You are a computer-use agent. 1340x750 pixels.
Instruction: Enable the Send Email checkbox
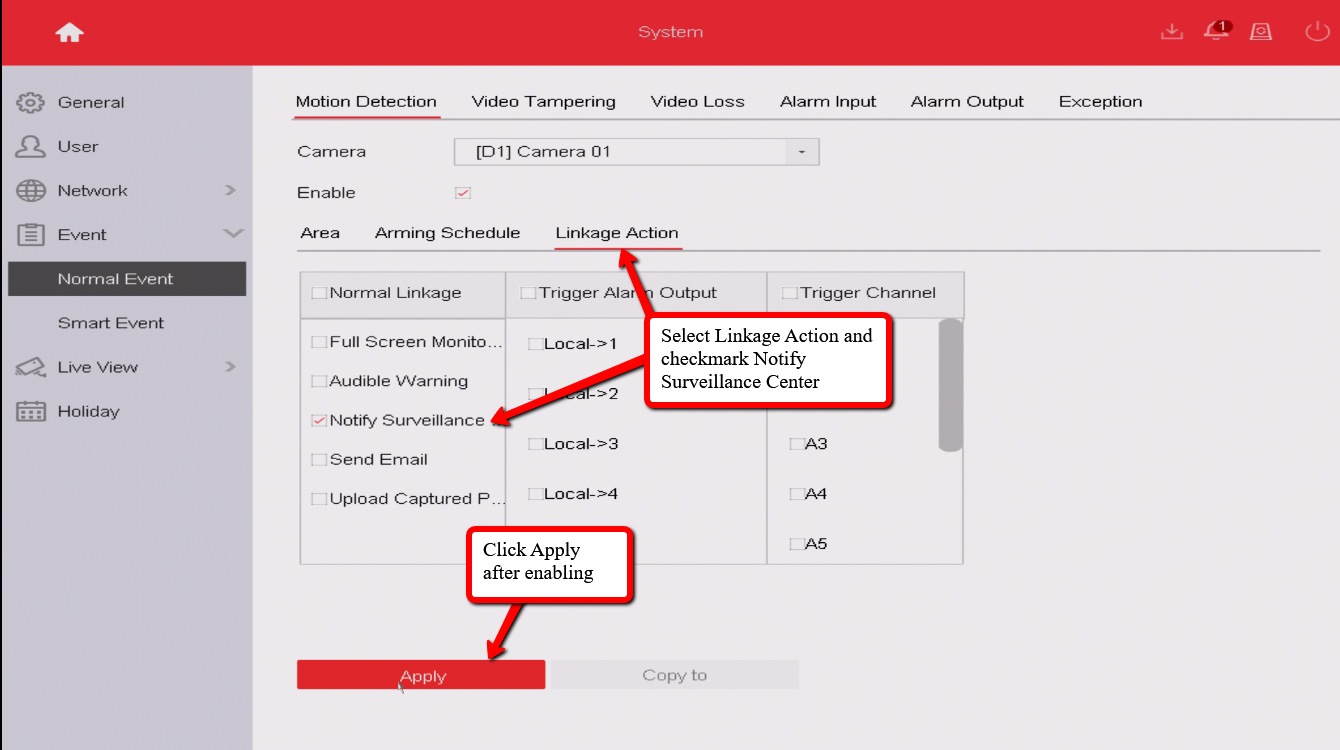[319, 460]
